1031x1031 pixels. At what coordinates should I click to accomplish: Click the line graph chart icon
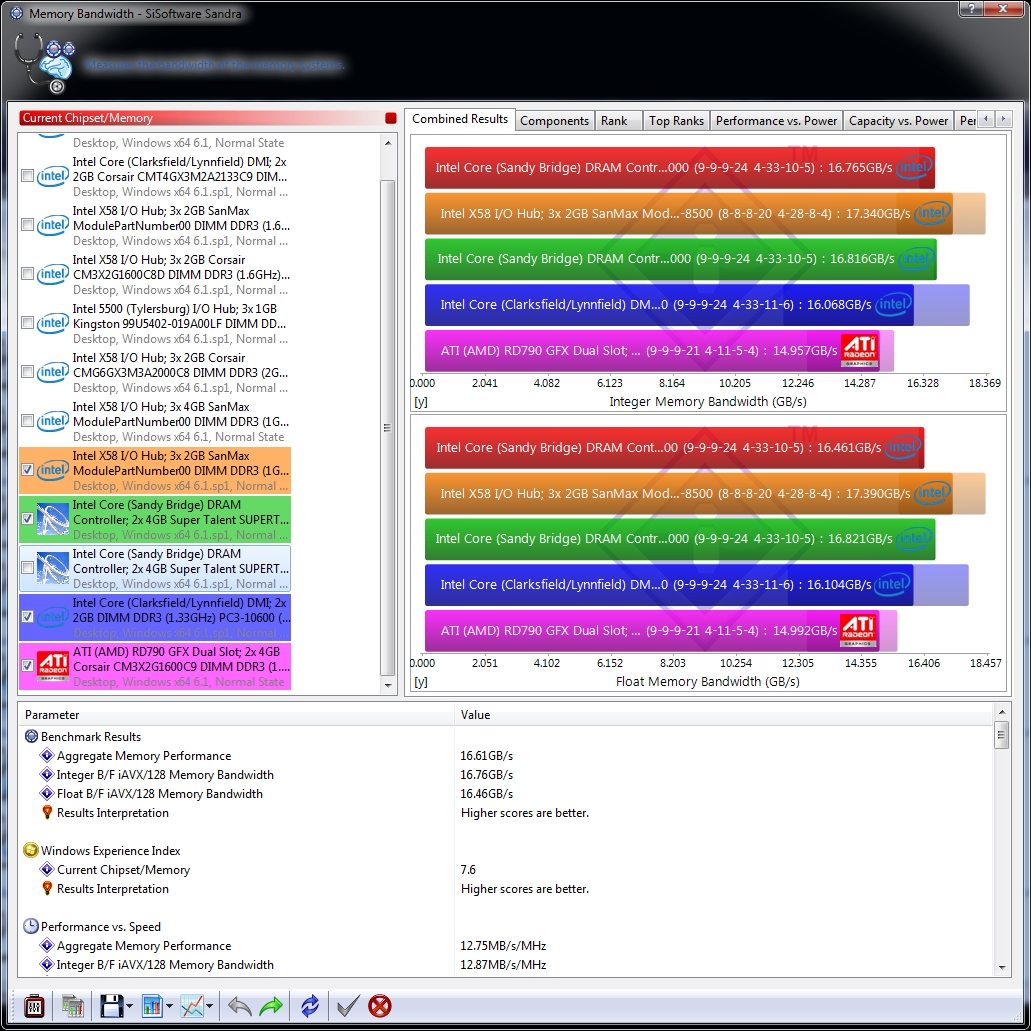tap(192, 1006)
